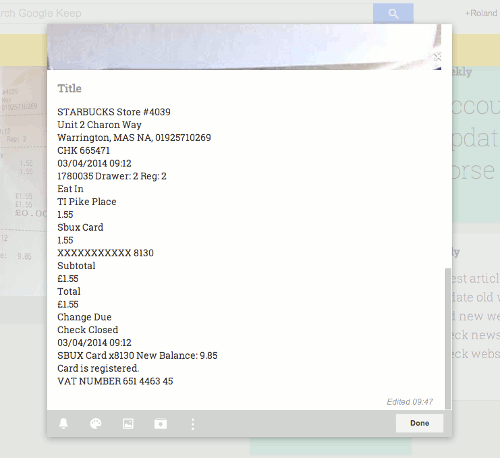Click the add image icon
This screenshot has width=500, height=458.
coord(128,424)
